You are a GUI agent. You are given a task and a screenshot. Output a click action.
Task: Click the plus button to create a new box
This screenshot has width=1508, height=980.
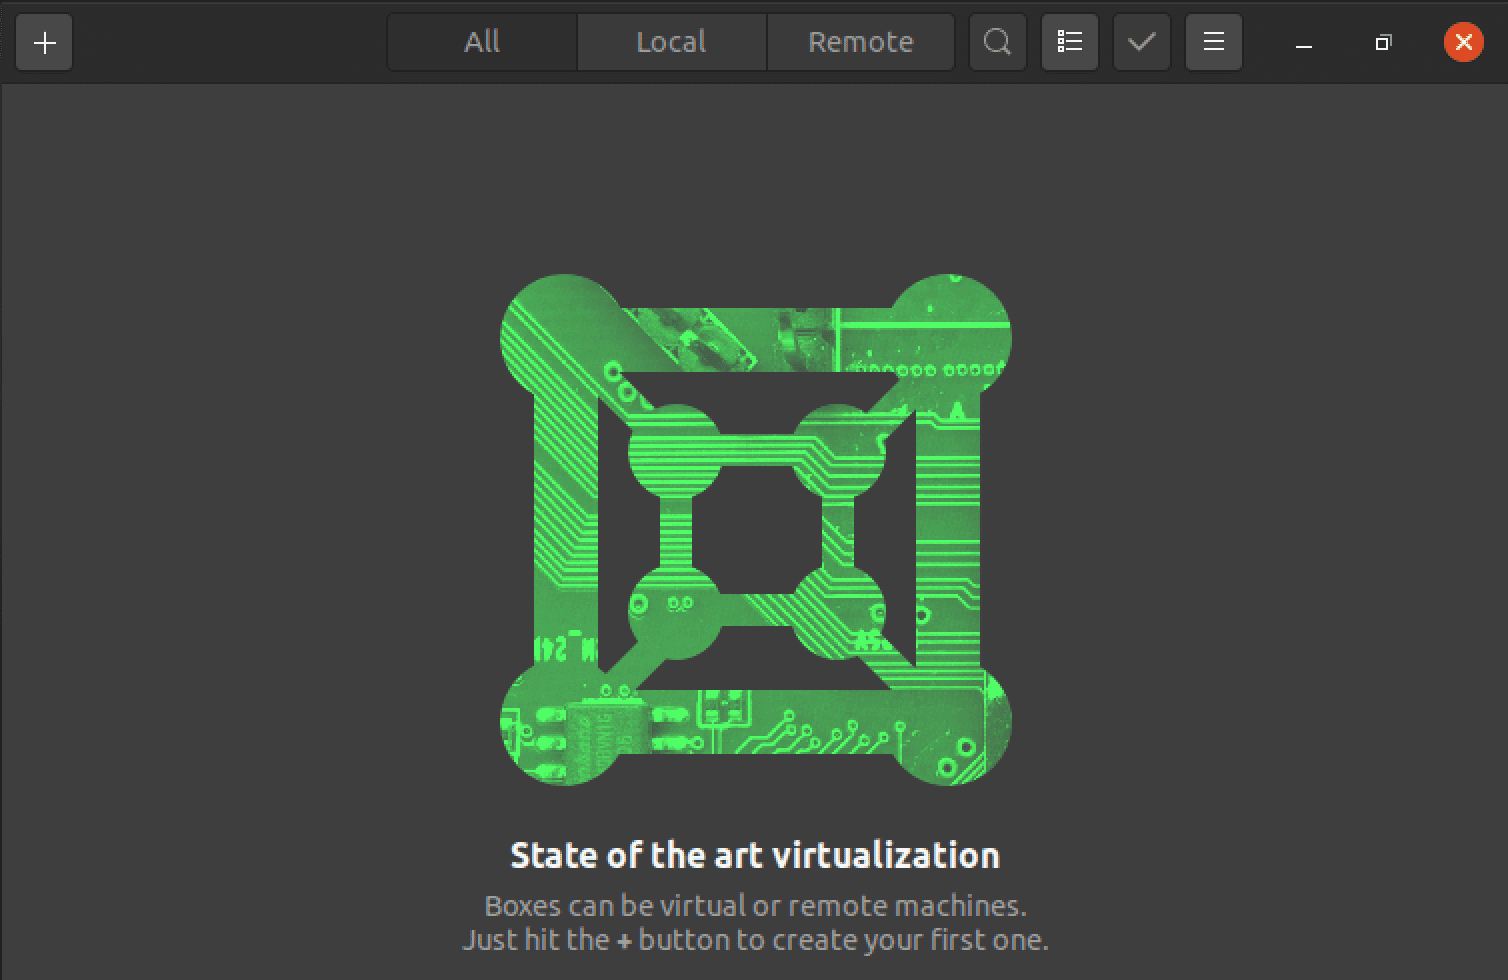(x=44, y=42)
